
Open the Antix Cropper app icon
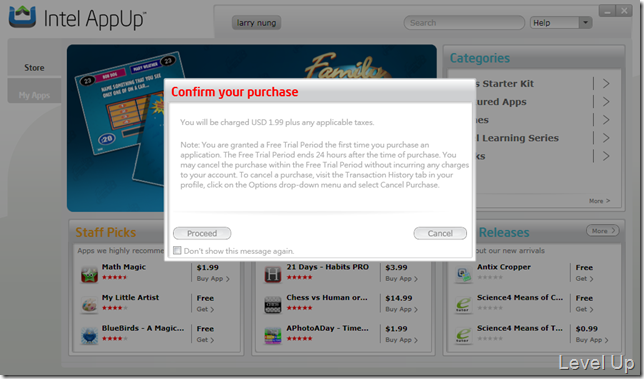(x=463, y=274)
